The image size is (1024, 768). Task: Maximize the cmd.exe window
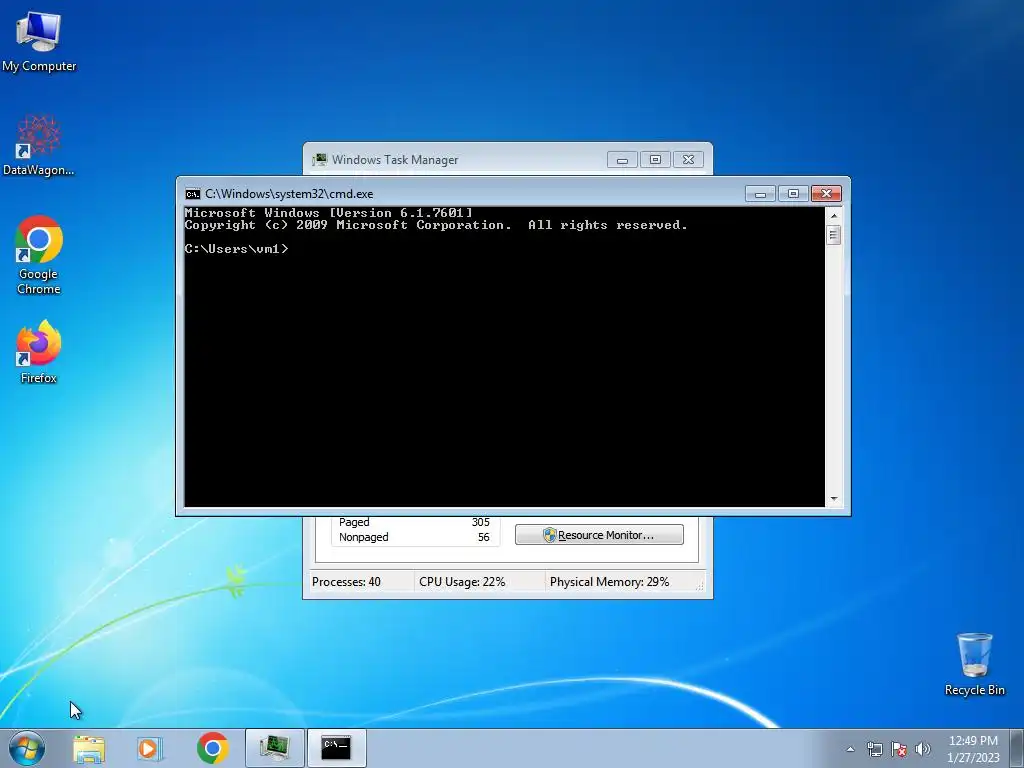tap(793, 194)
